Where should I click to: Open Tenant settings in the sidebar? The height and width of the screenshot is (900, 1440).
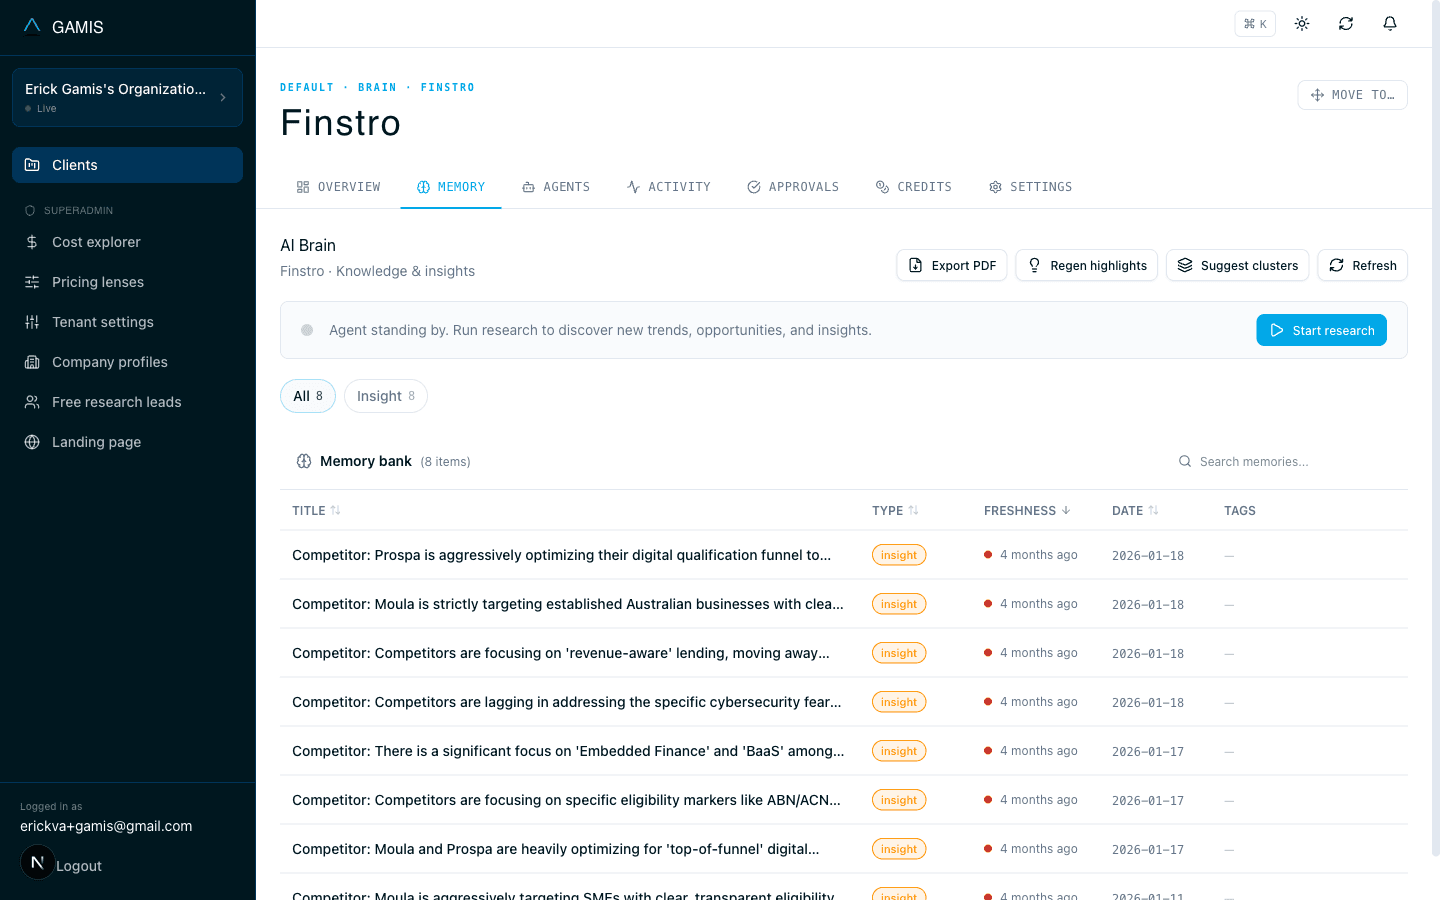(x=127, y=322)
